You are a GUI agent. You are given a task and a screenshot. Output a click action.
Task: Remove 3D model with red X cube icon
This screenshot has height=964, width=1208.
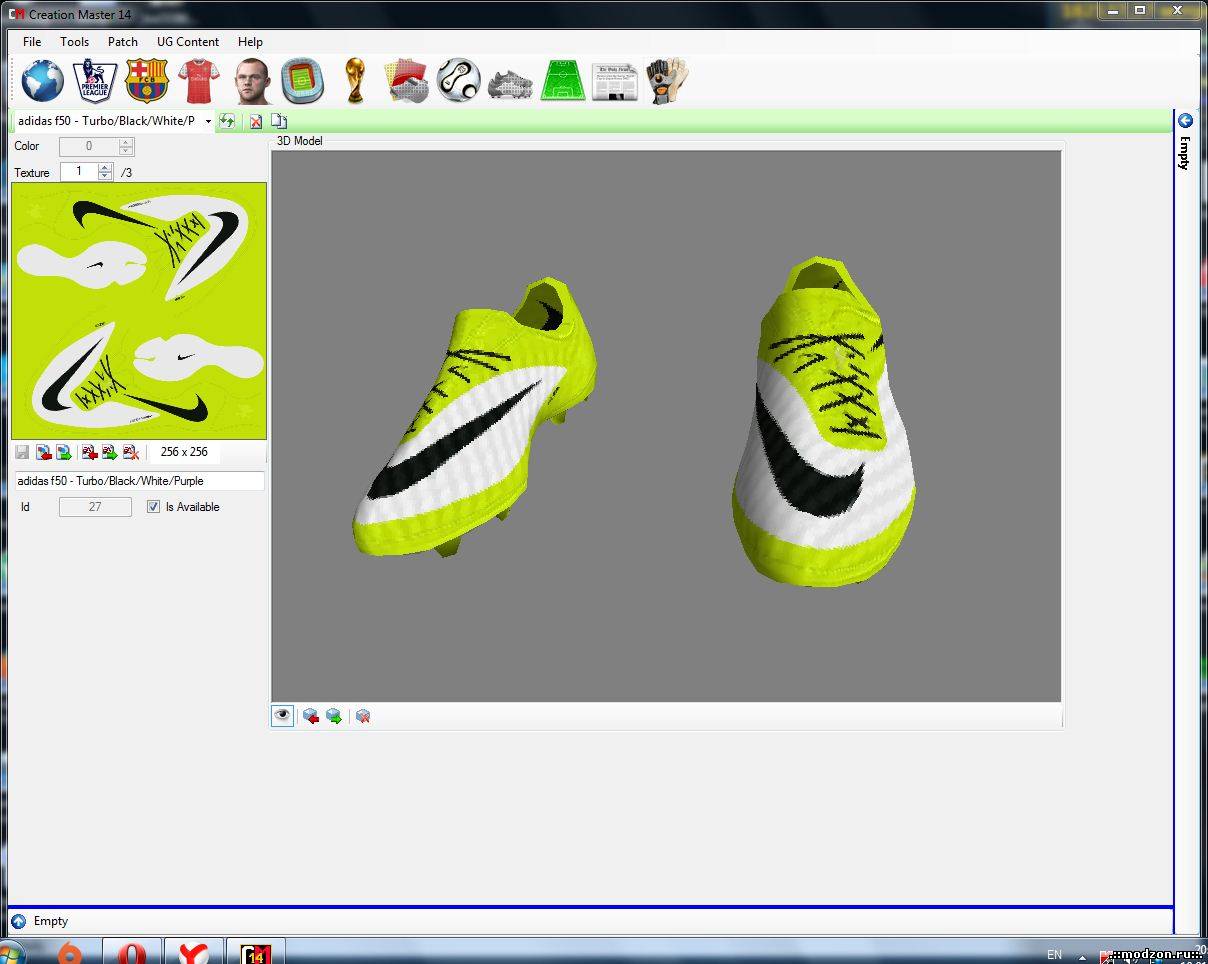click(363, 716)
